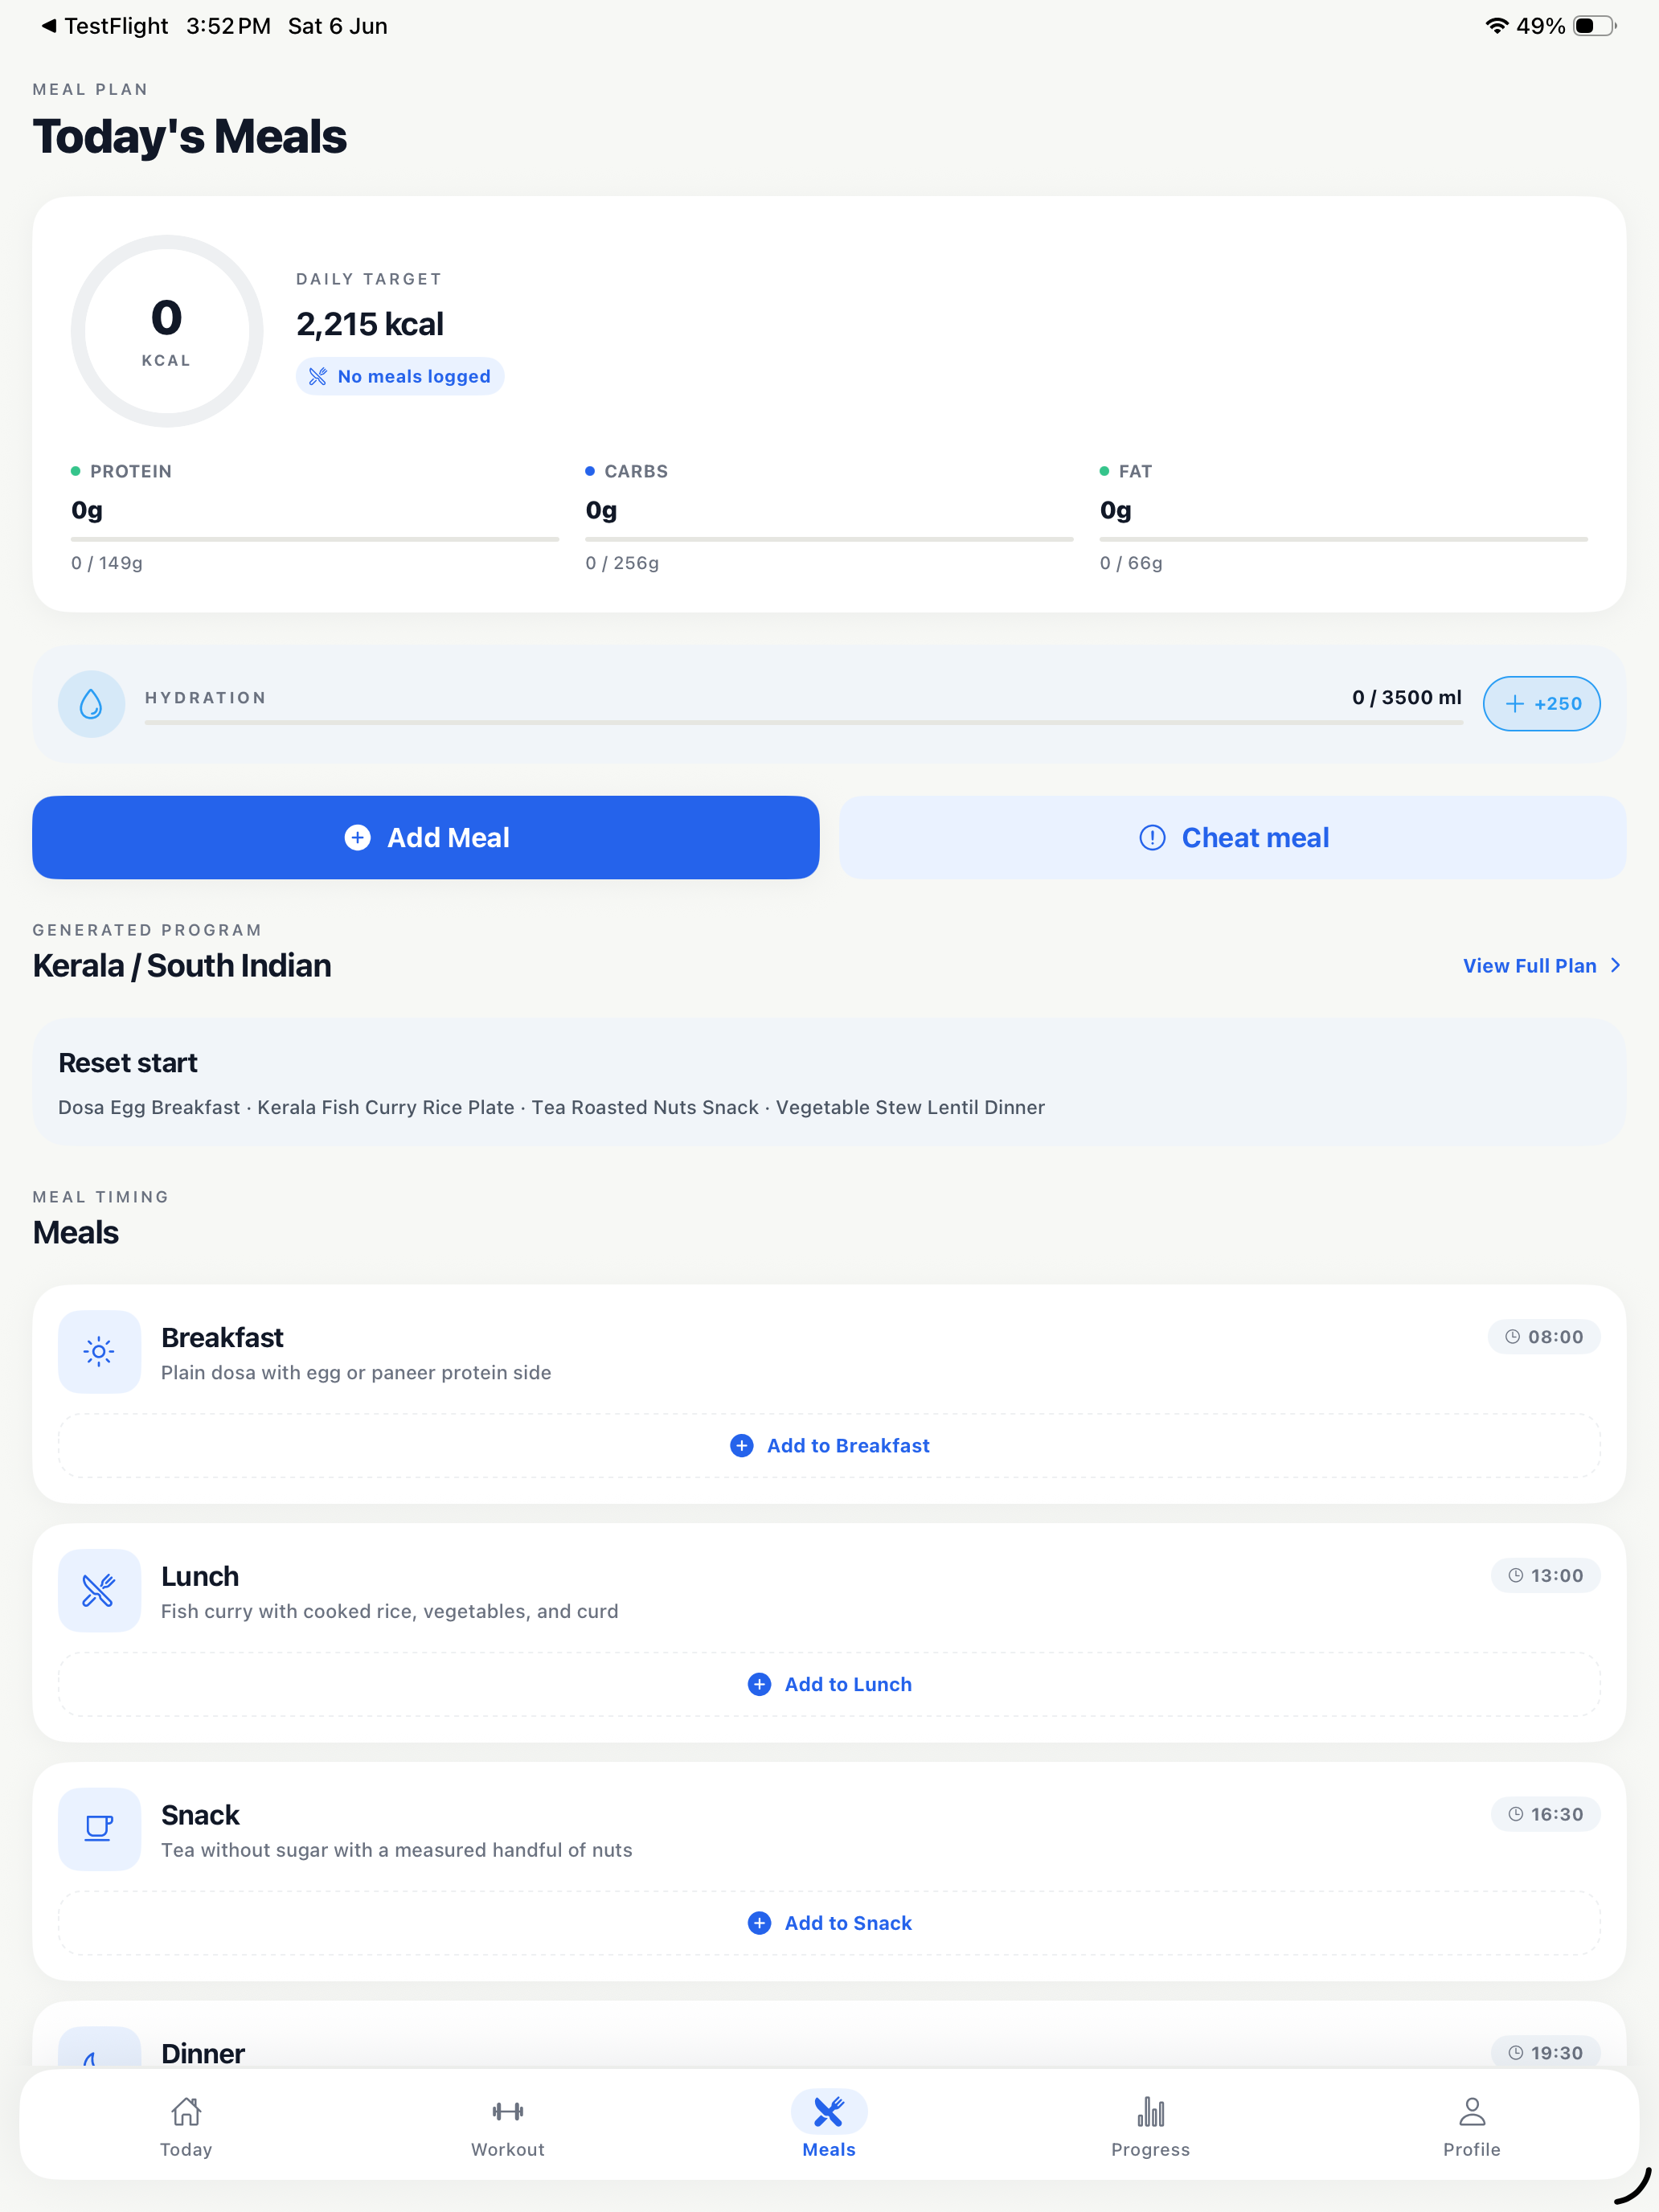This screenshot has height=2212, width=1659.
Task: Tap the Protein progress bar
Action: point(315,539)
